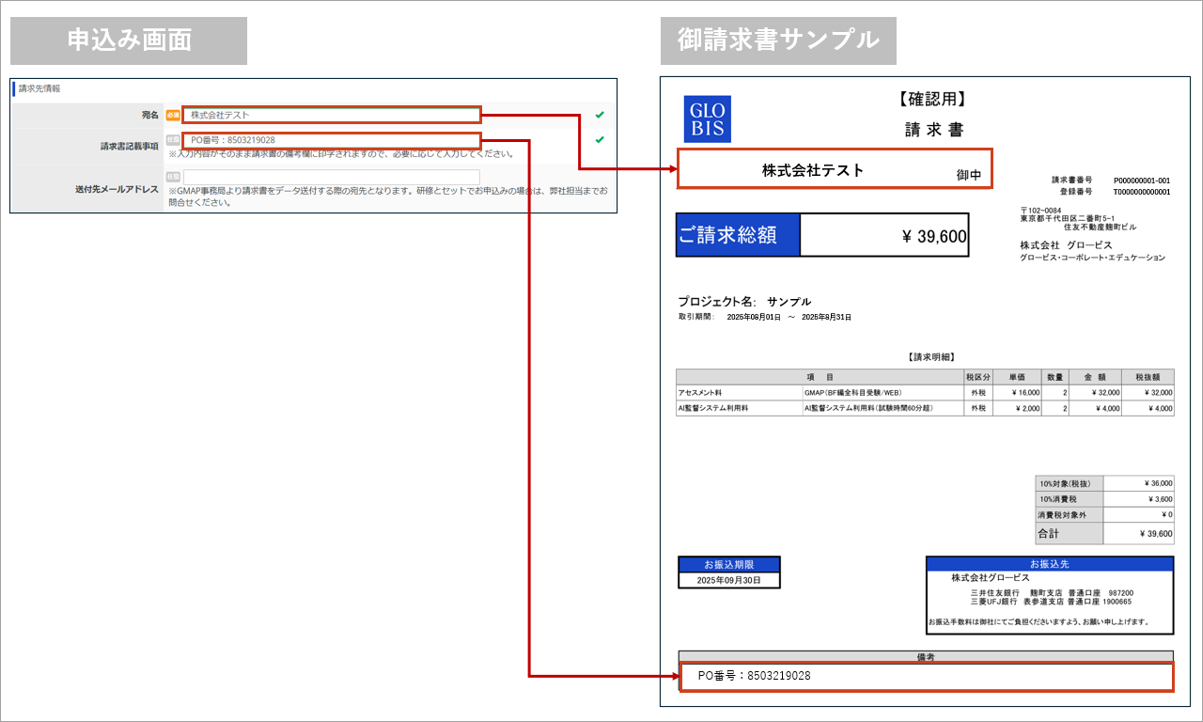The image size is (1203, 722).
Task: Click the note starting with ※GMAP事務局より
Action: point(387,196)
